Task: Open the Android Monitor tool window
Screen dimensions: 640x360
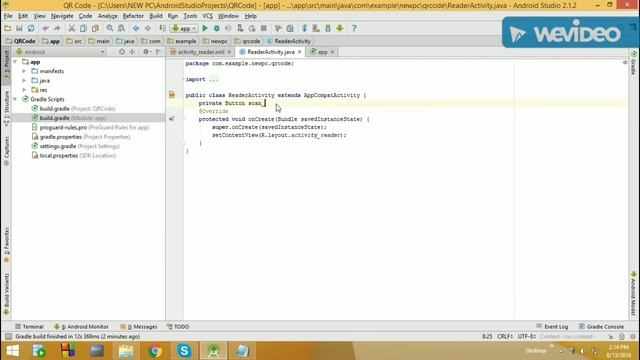Action: coord(81,327)
